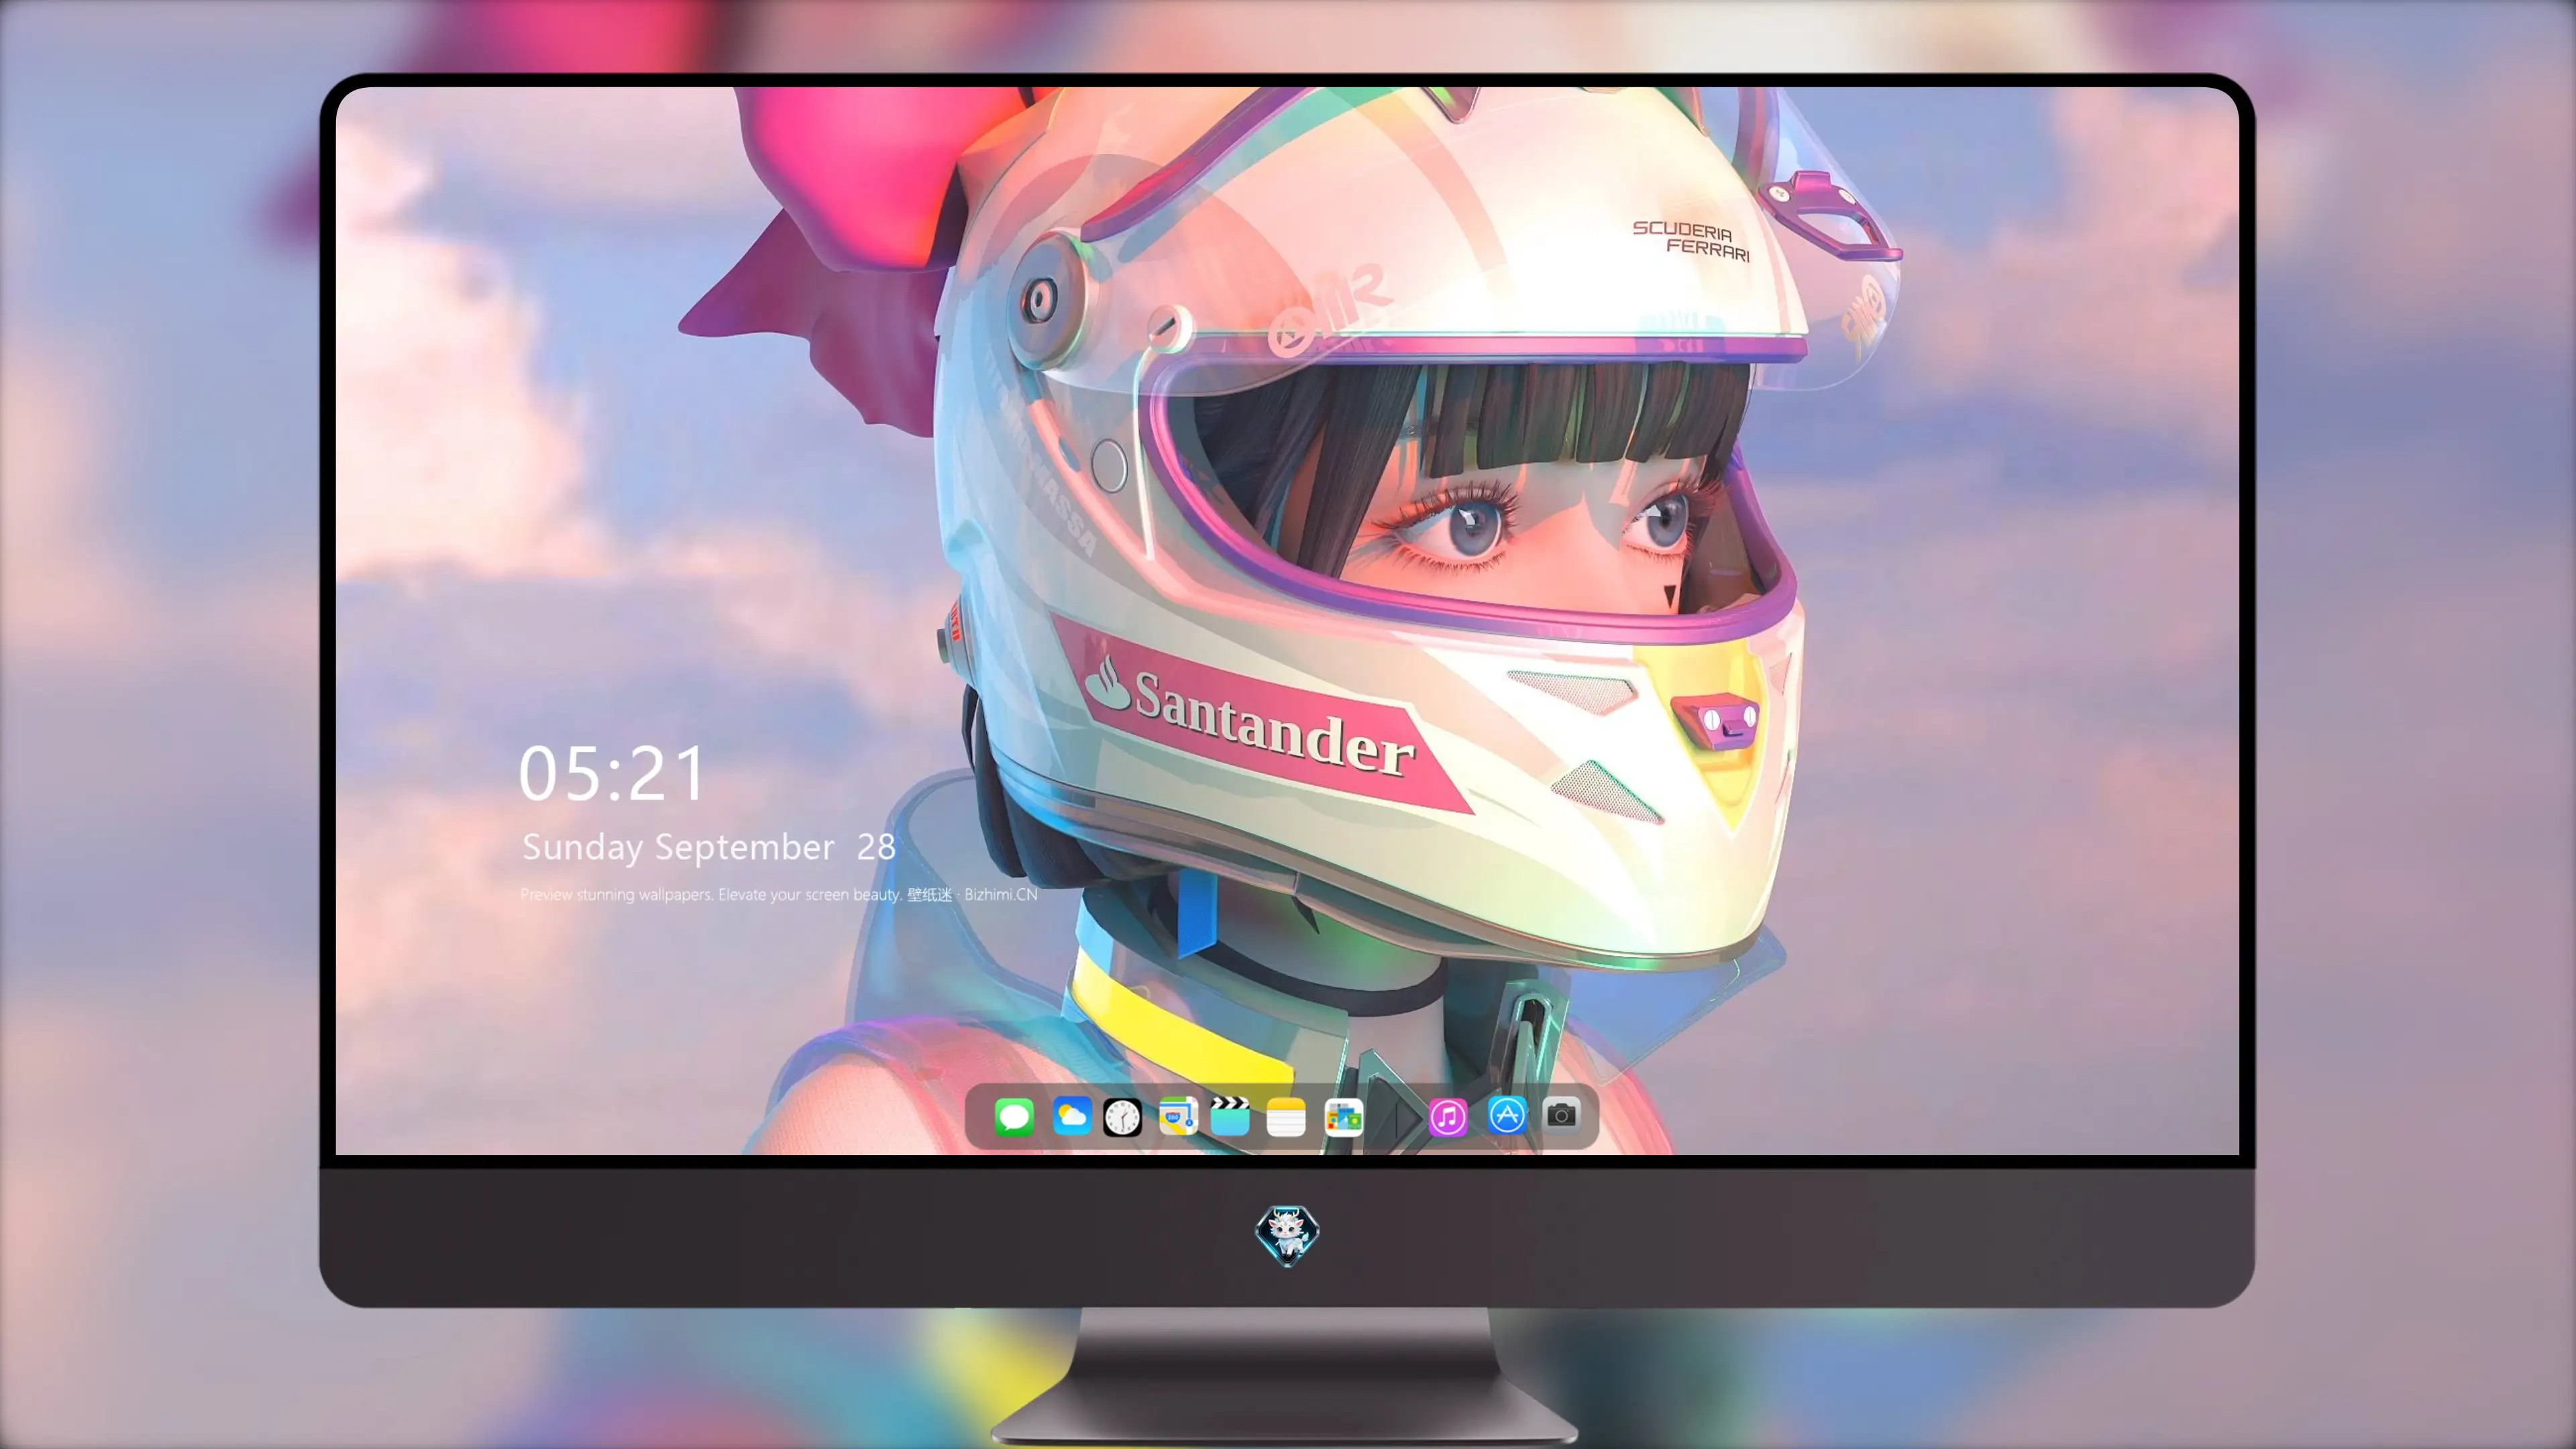The width and height of the screenshot is (2576, 1449).
Task: Launch the pink iTunes Store dock icon
Action: pos(1448,1117)
